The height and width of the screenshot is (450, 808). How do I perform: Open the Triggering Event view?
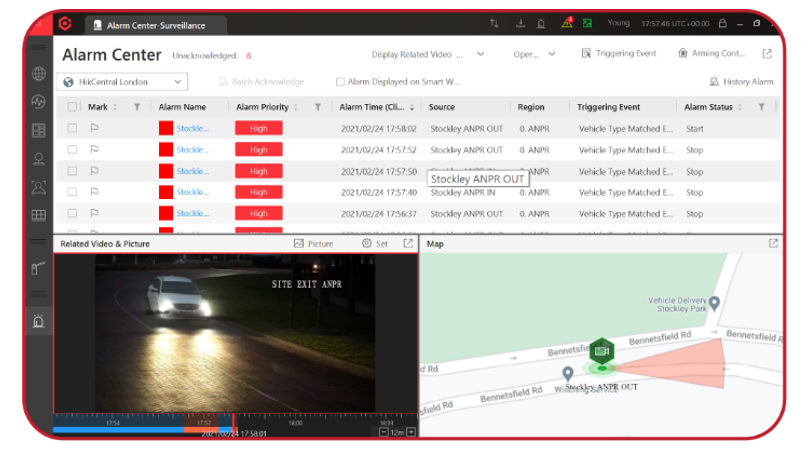tap(618, 53)
